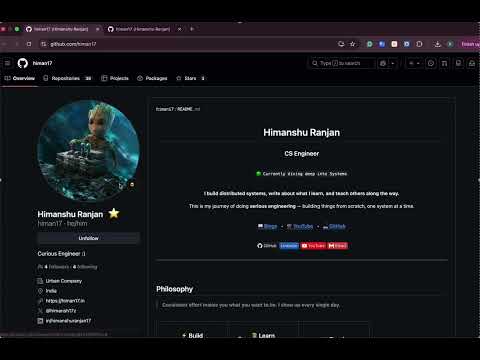Click the 'CS Engineer' subtitle text
The height and width of the screenshot is (360, 480).
point(302,154)
